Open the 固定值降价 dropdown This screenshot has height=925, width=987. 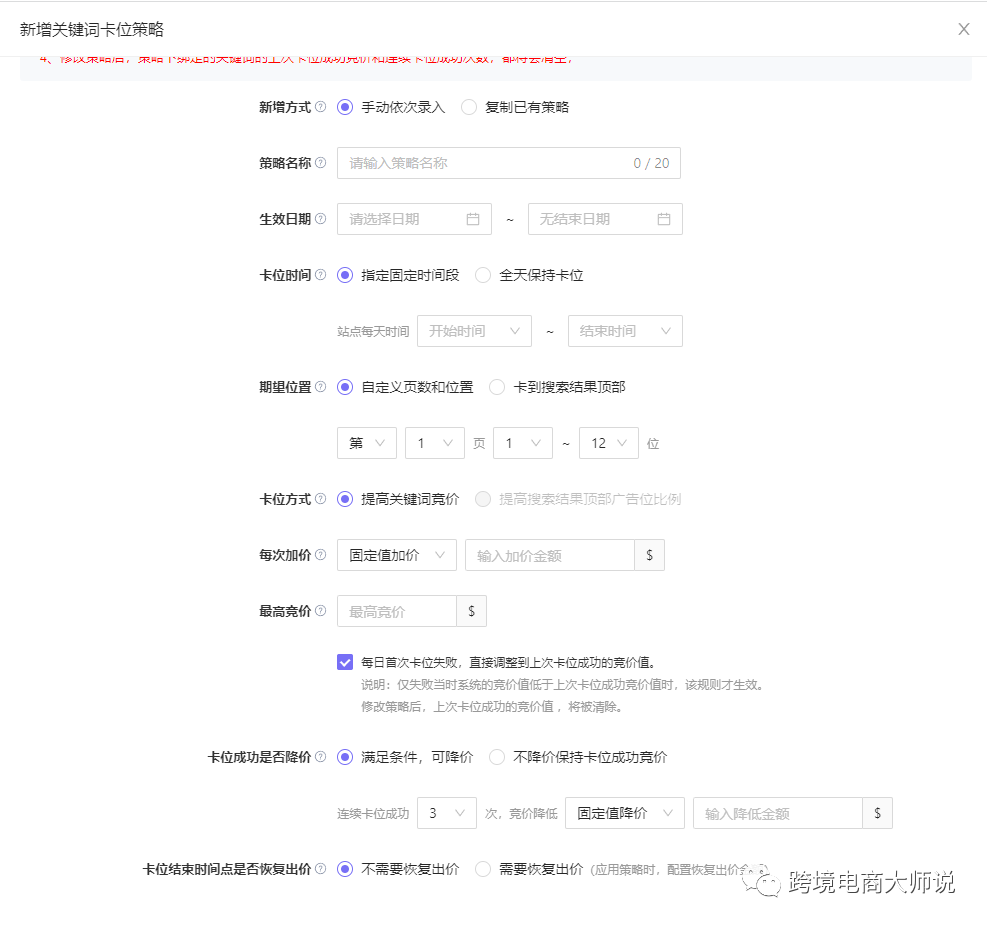coord(624,813)
